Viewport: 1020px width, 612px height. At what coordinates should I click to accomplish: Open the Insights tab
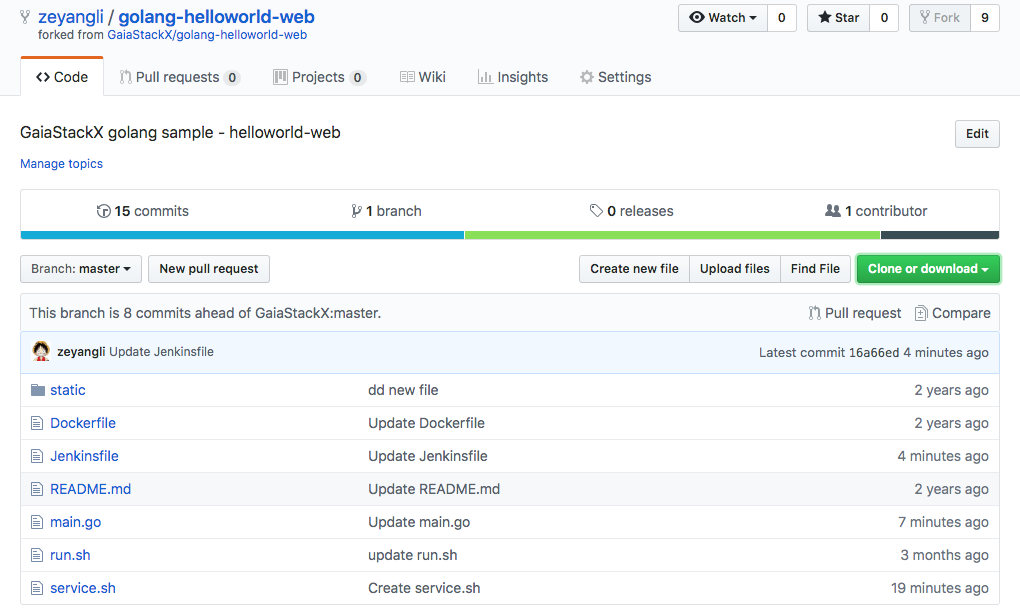pos(513,77)
